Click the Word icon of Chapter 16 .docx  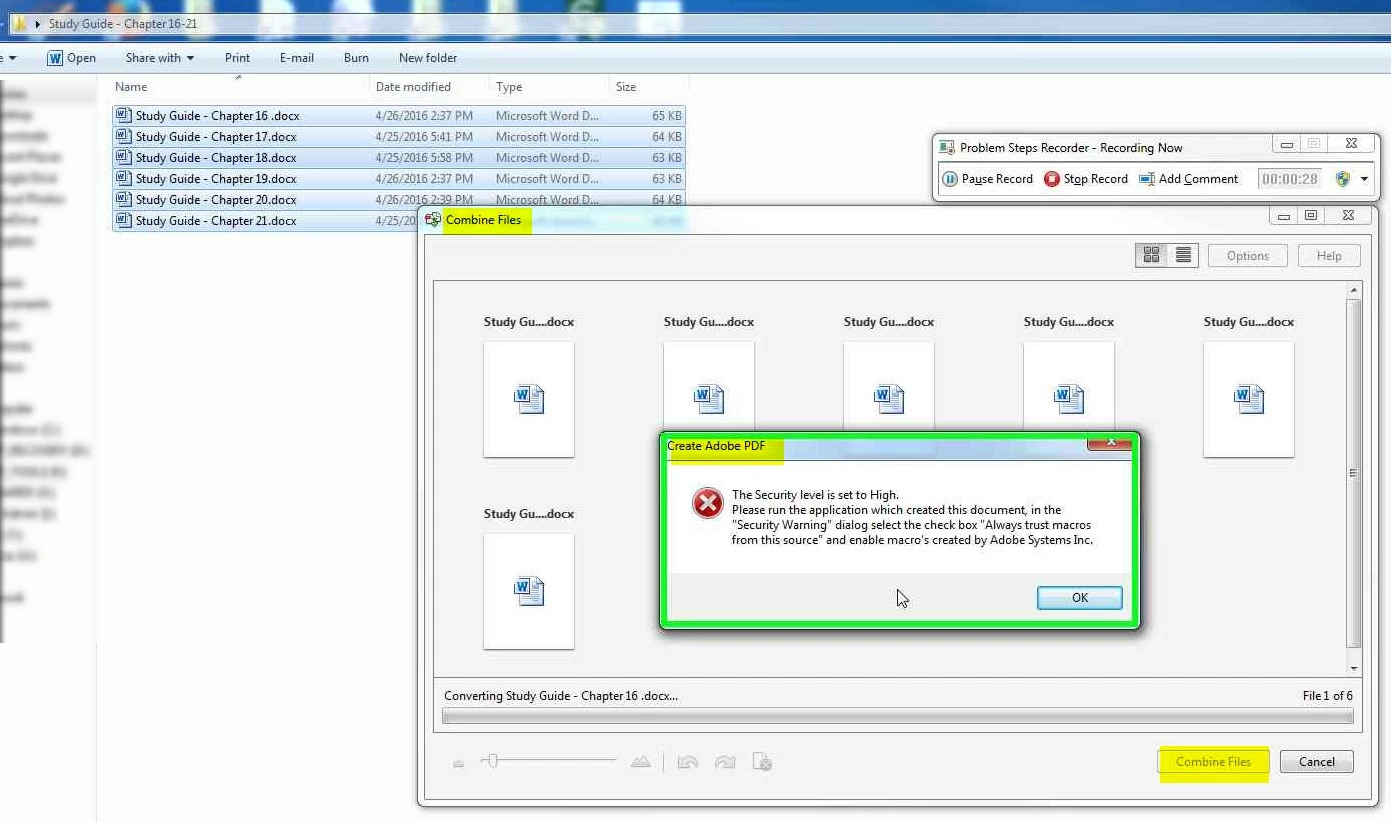(x=124, y=115)
